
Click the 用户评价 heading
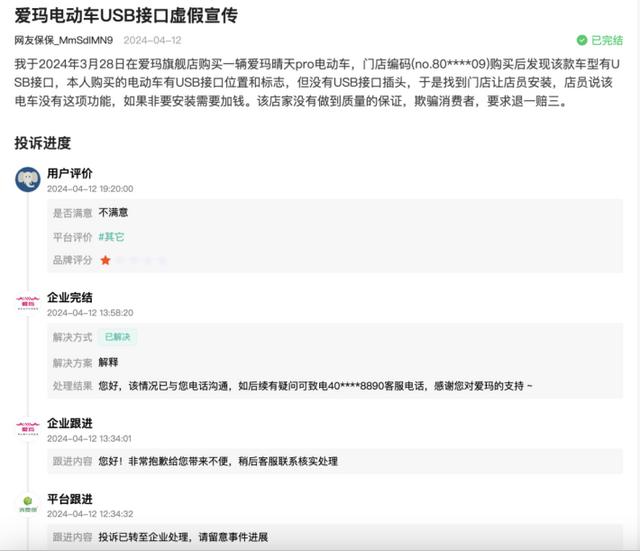70,173
